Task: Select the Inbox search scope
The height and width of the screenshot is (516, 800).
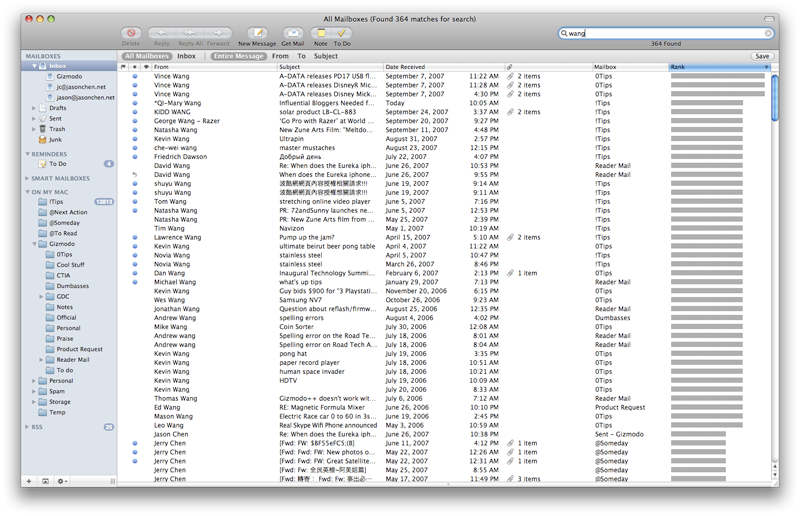Action: (x=186, y=56)
